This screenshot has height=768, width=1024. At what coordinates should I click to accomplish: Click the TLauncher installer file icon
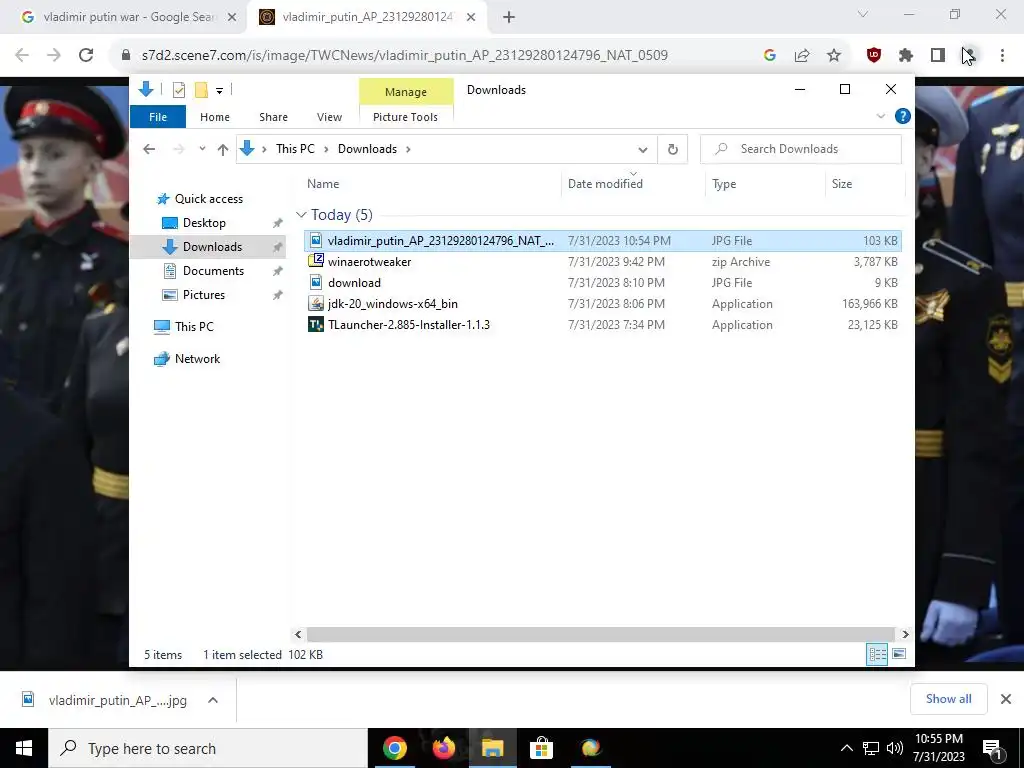[315, 325]
